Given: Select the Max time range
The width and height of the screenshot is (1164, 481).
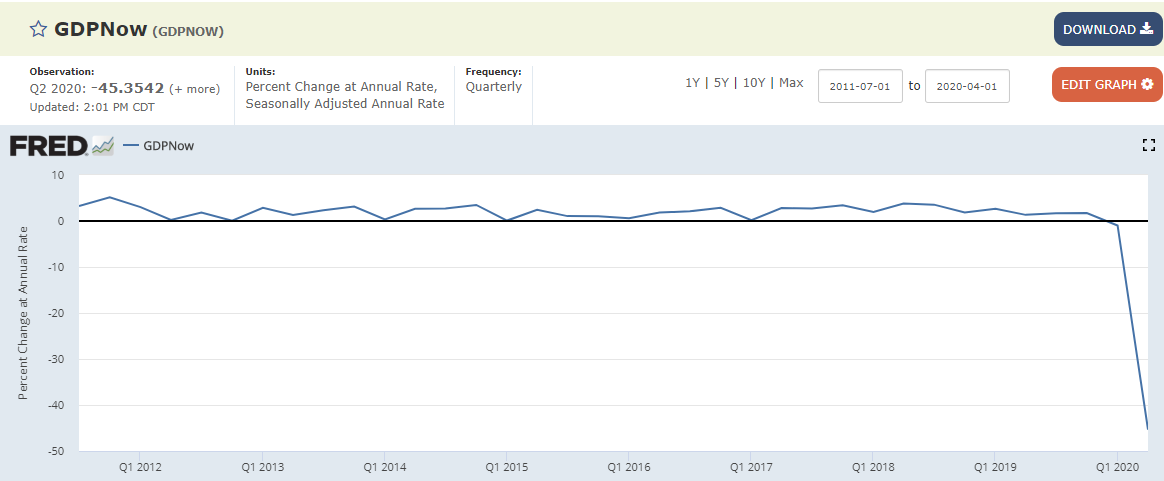Looking at the screenshot, I should 791,83.
